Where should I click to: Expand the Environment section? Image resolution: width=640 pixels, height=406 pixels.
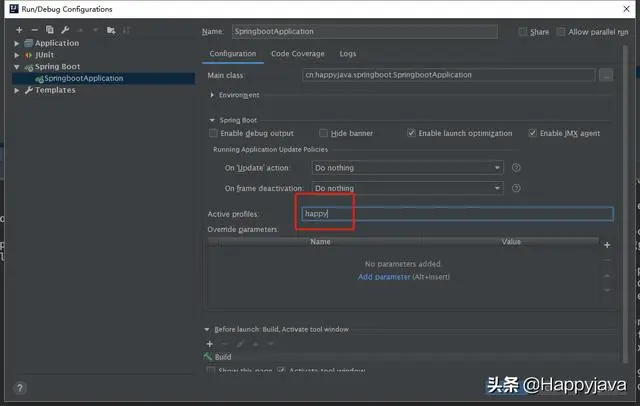212,95
